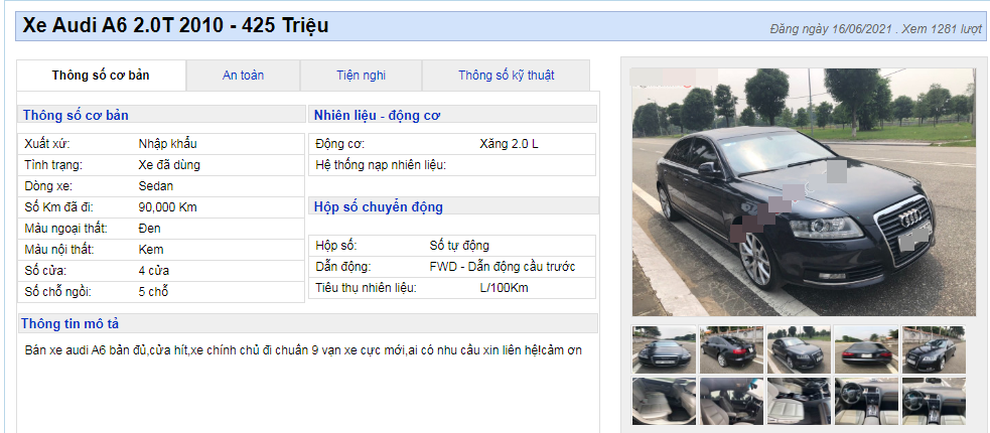Click the Màu ngoại thất label
Screen dimensions: 990x433
click(66, 228)
